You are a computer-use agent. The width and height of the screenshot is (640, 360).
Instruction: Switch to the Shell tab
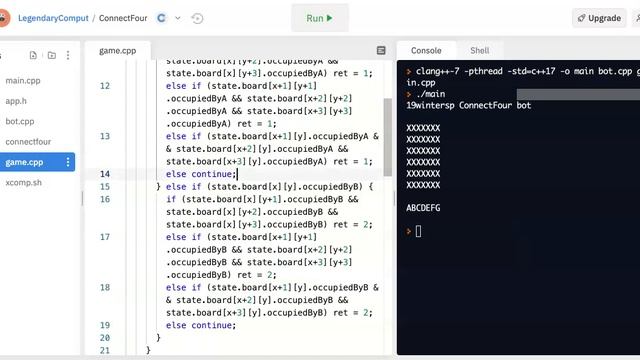coord(480,51)
